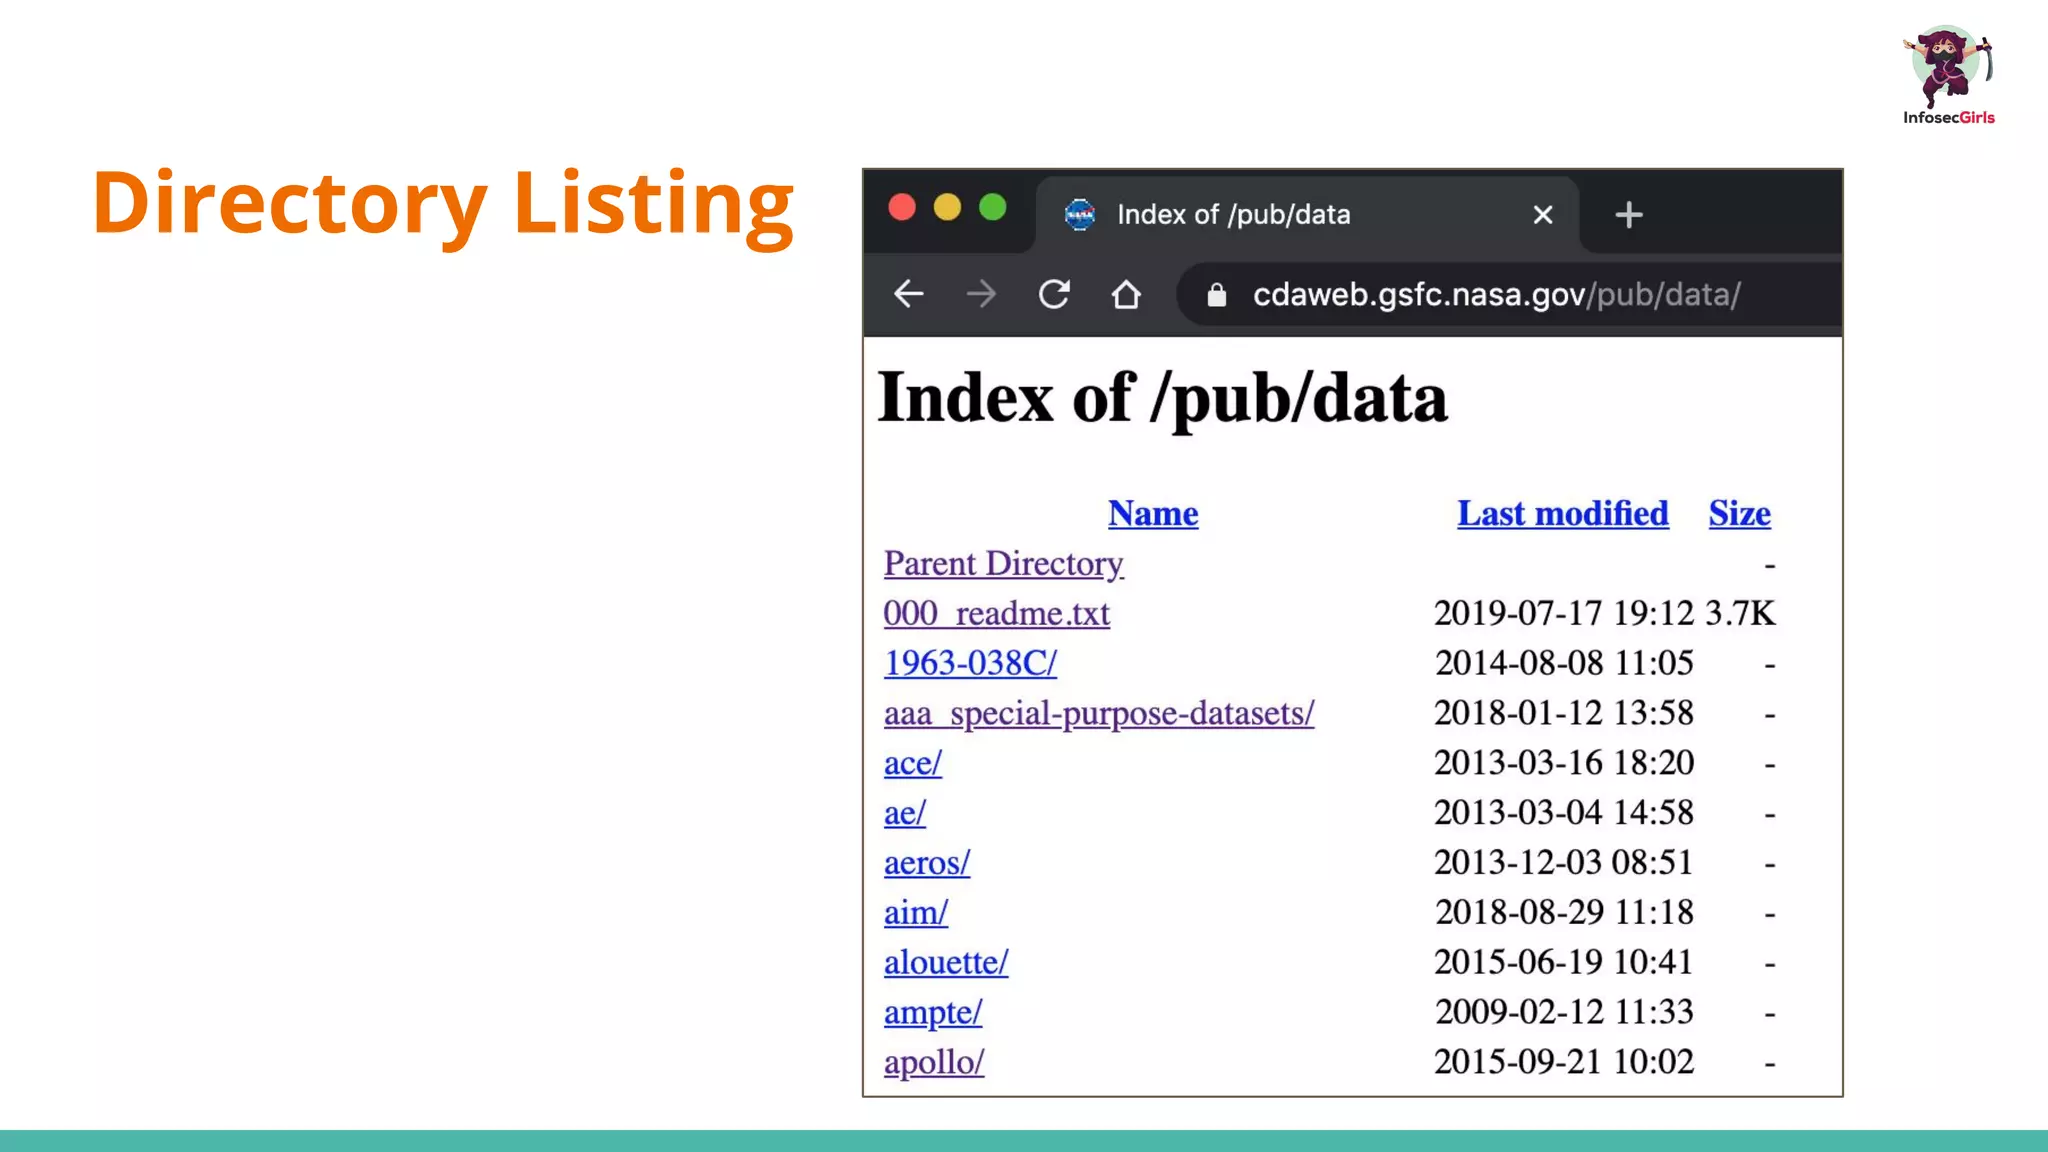This screenshot has height=1152, width=2048.
Task: Click the green macOS maximize button
Action: click(x=992, y=208)
